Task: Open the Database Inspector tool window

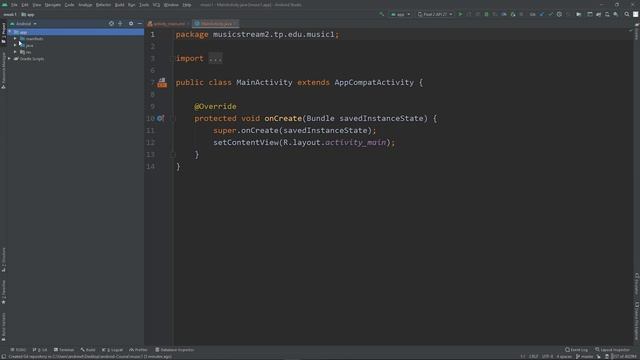Action: coord(175,350)
